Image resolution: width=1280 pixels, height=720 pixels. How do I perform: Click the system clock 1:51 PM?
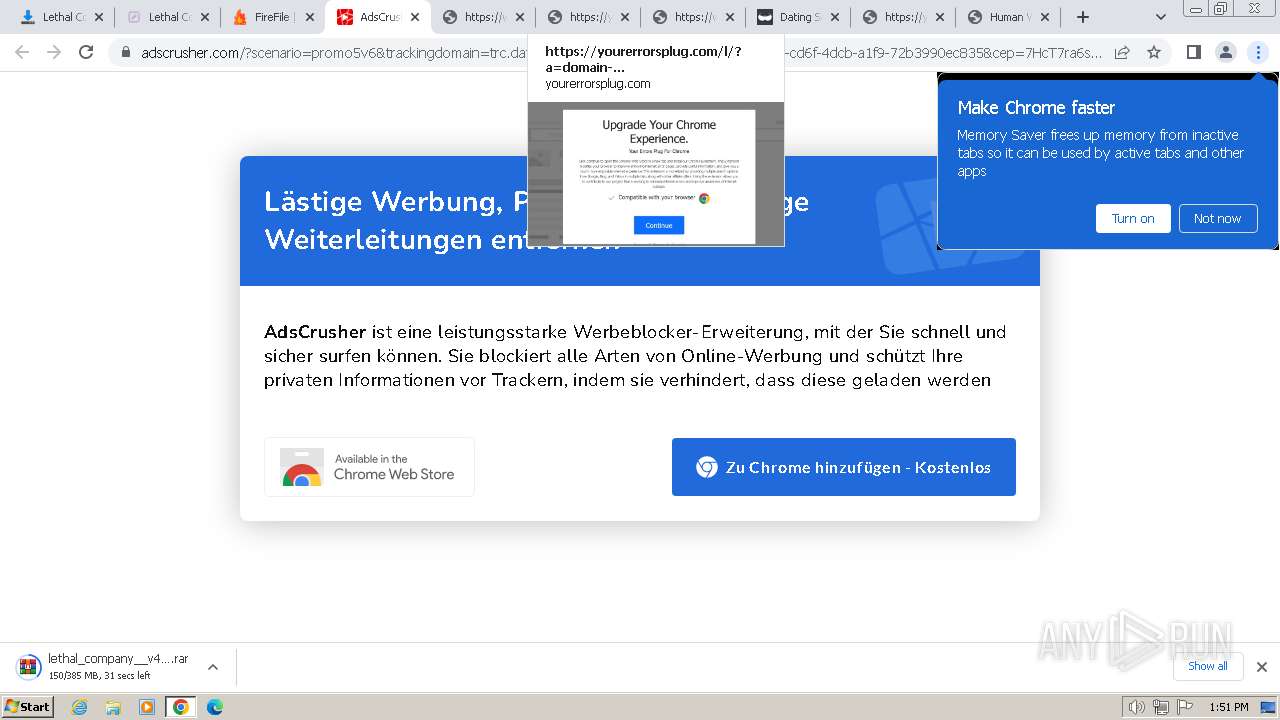[1229, 707]
